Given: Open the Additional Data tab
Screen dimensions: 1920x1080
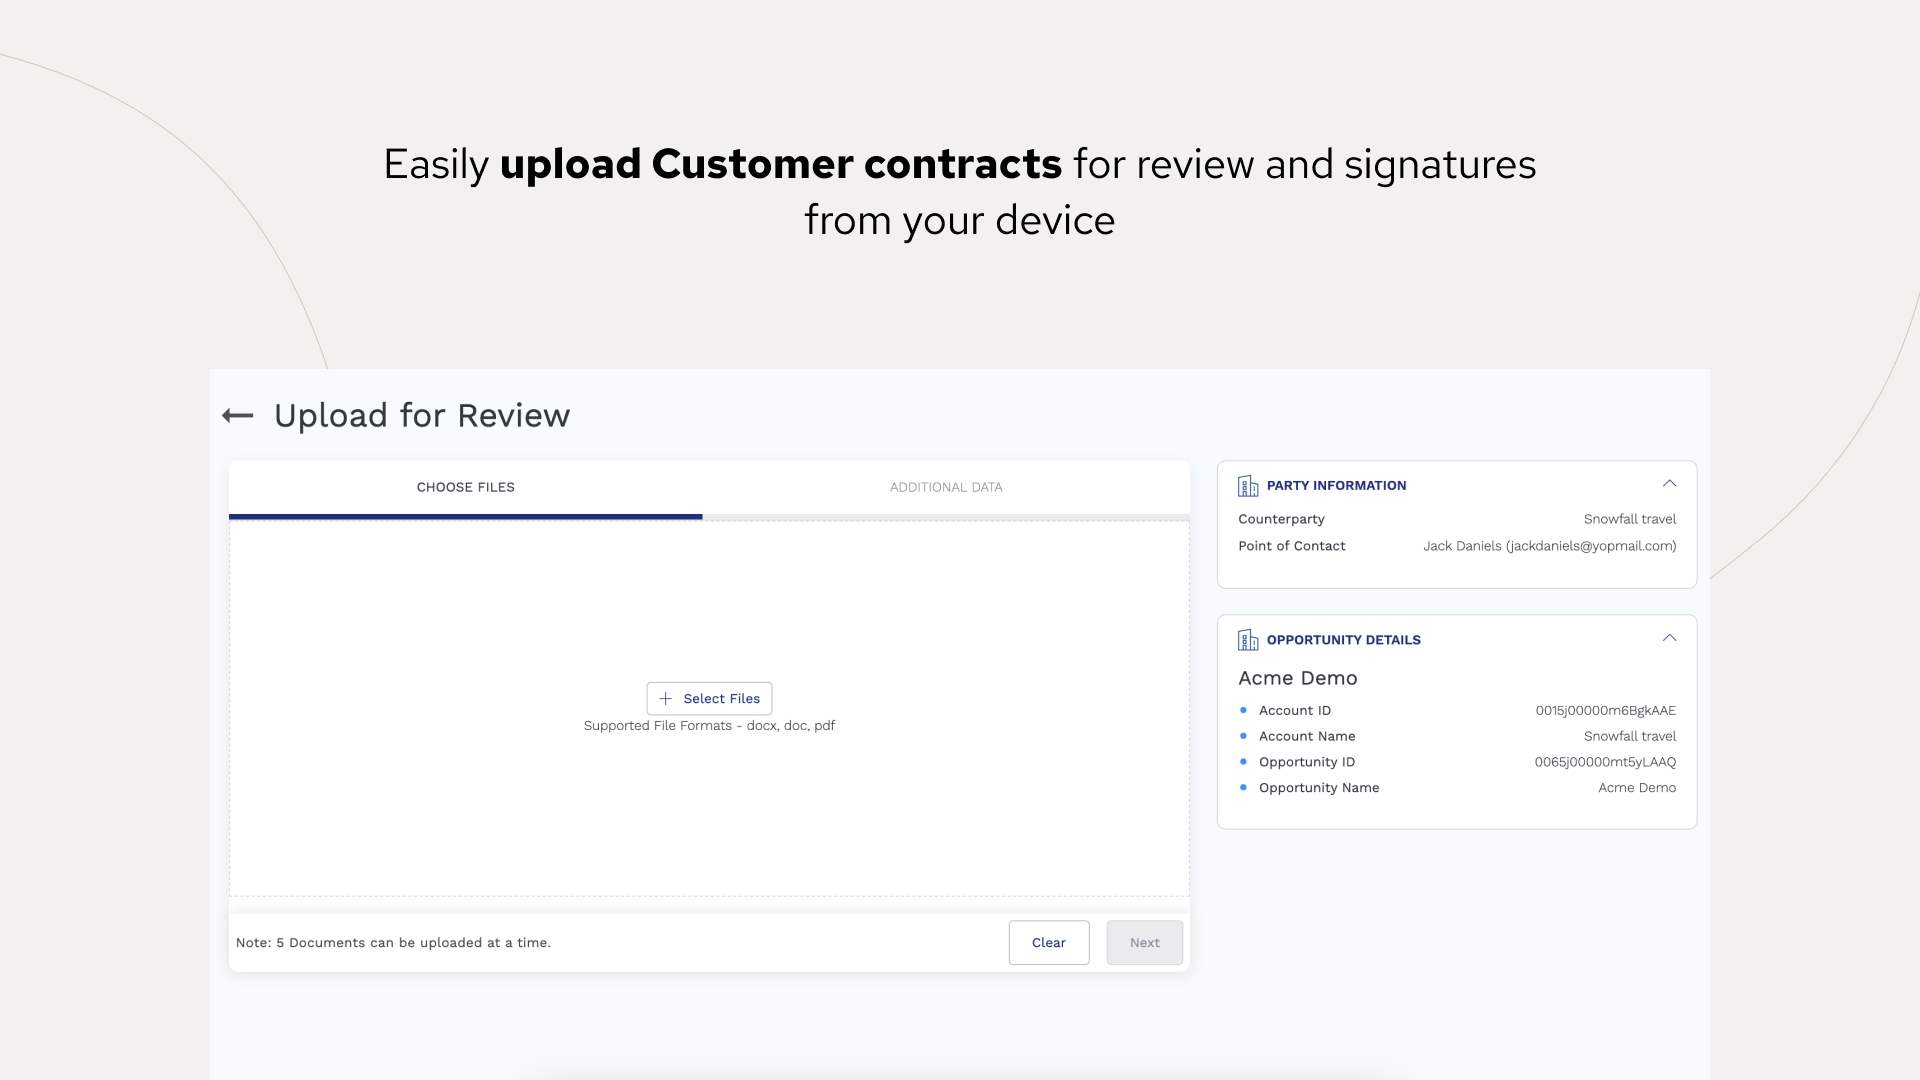Looking at the screenshot, I should (x=946, y=488).
